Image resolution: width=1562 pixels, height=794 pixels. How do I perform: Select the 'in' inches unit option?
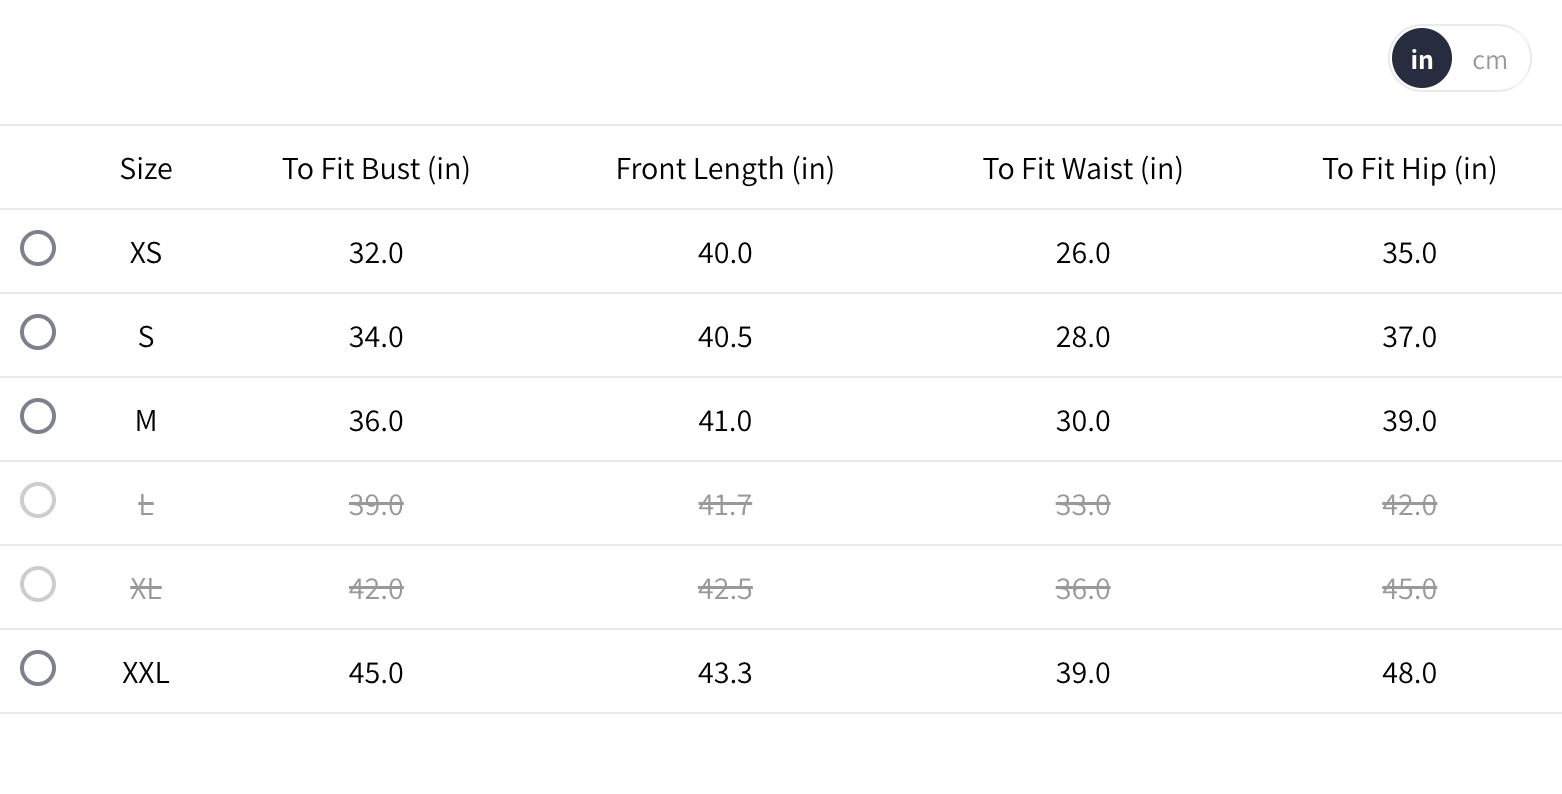pyautogui.click(x=1421, y=60)
